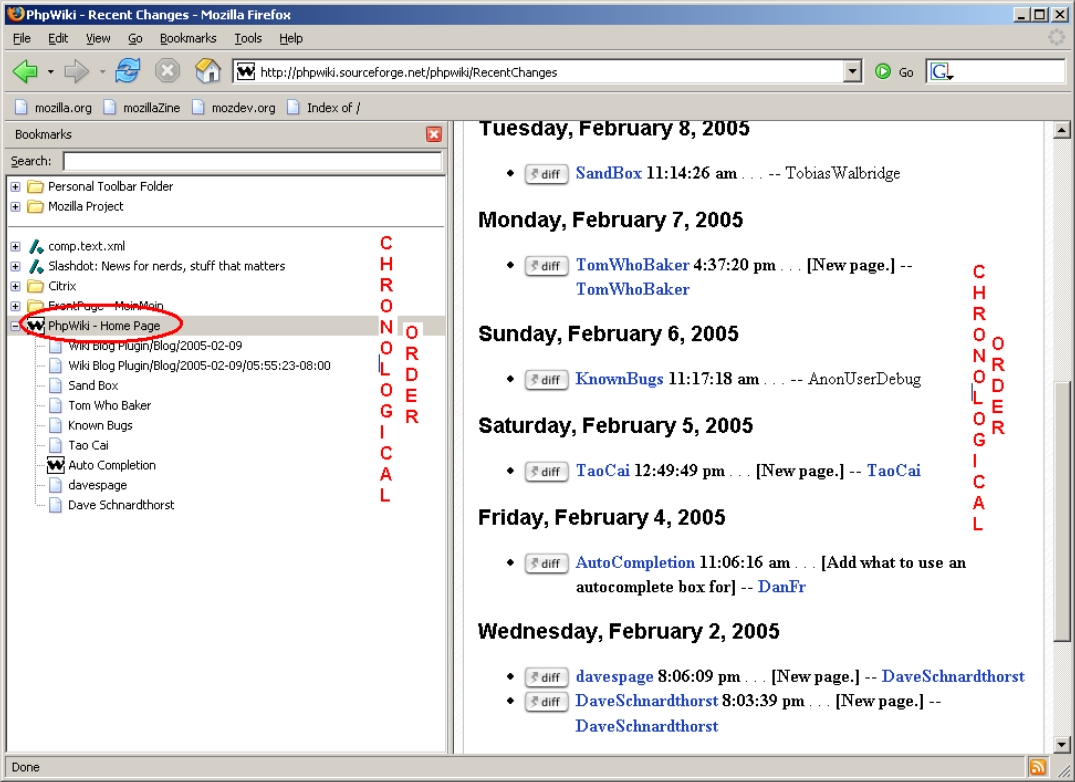The image size is (1075, 782).
Task: Open the AutoCompletion page link
Action: [x=635, y=563]
